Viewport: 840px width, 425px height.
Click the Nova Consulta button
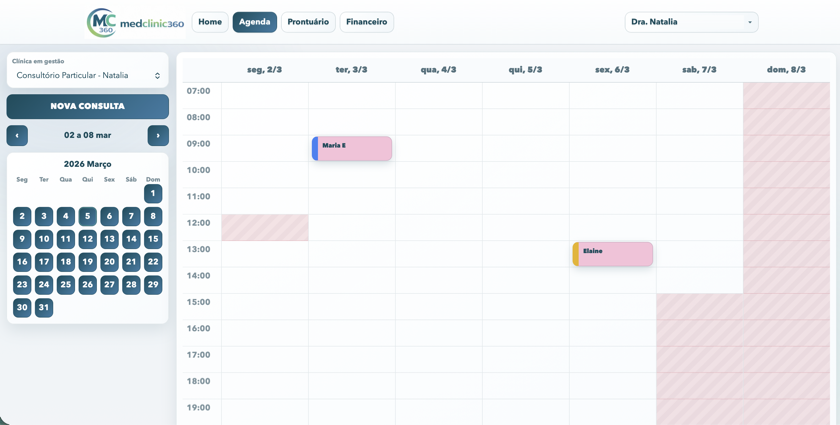[87, 106]
